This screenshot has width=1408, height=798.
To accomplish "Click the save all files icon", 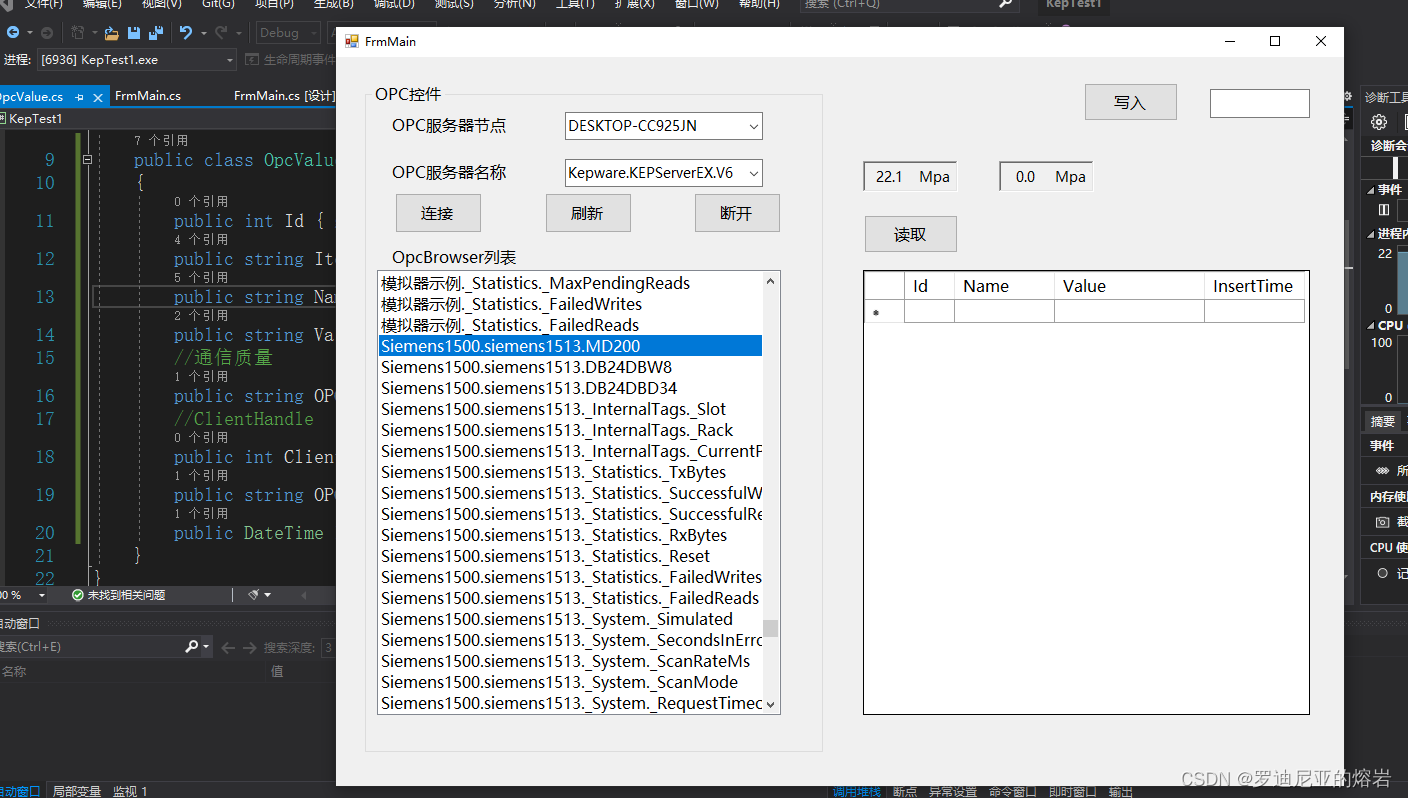I will 155,33.
